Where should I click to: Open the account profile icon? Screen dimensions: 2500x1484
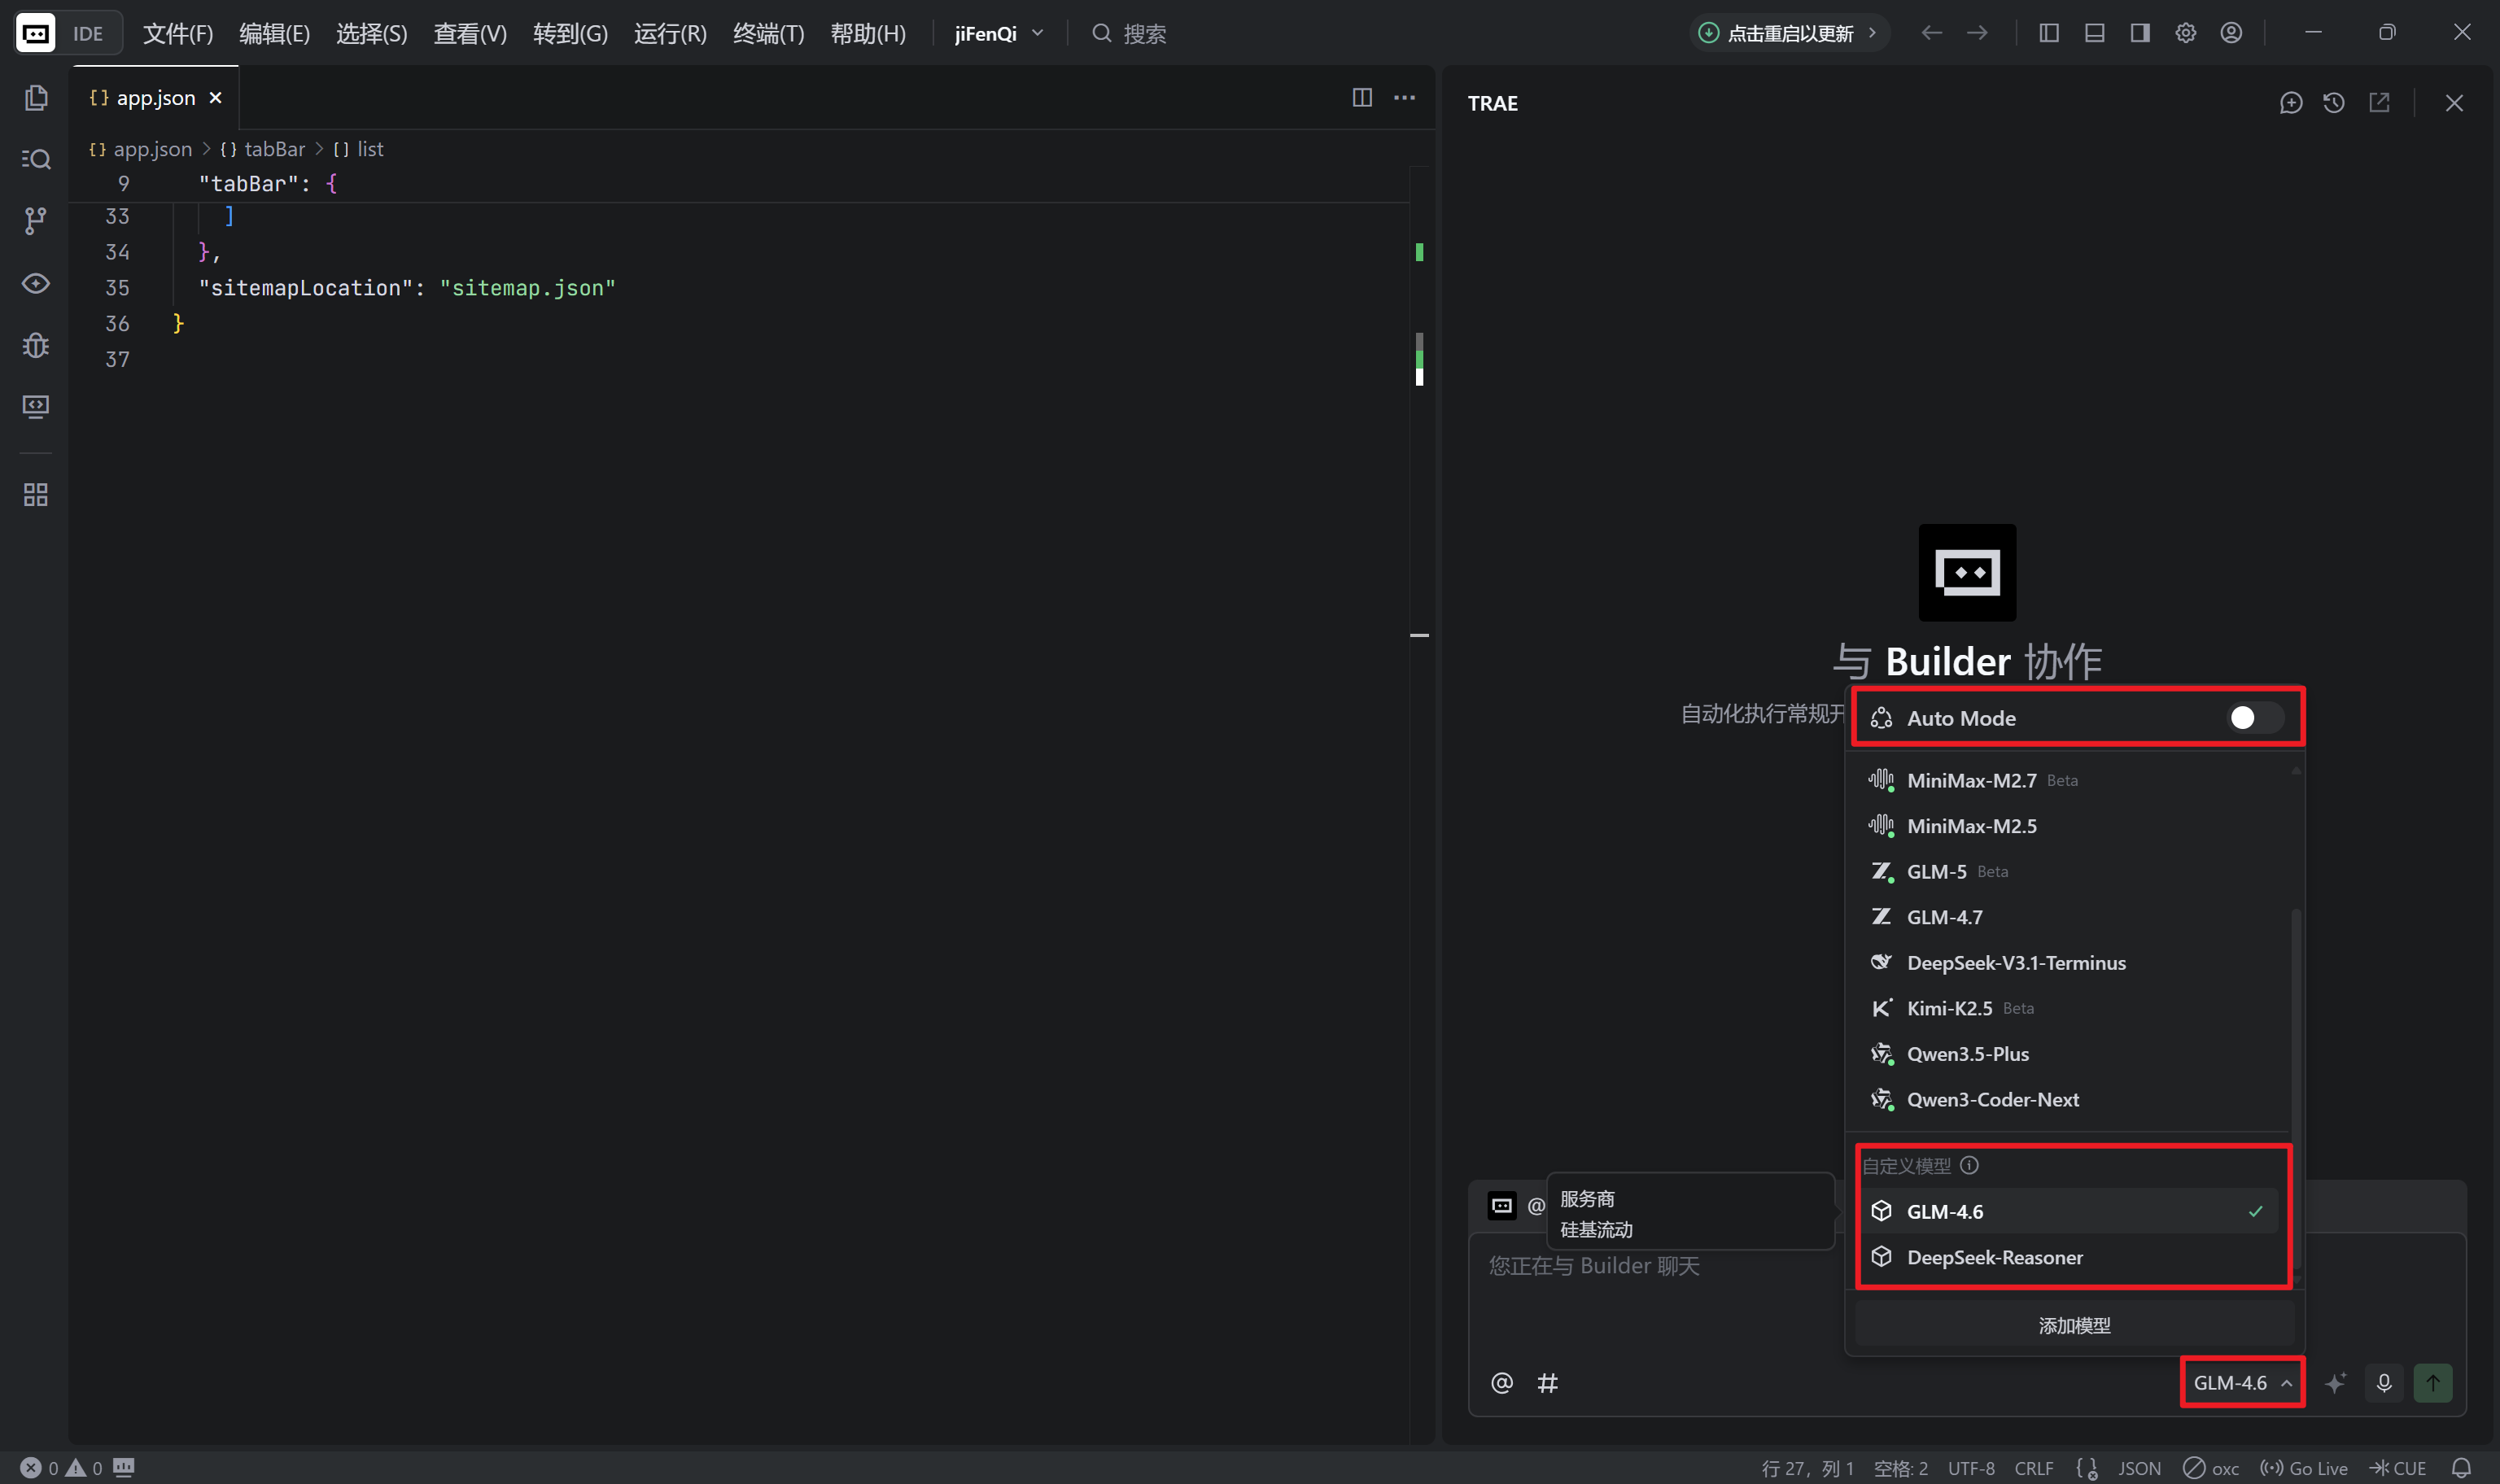click(x=2231, y=33)
